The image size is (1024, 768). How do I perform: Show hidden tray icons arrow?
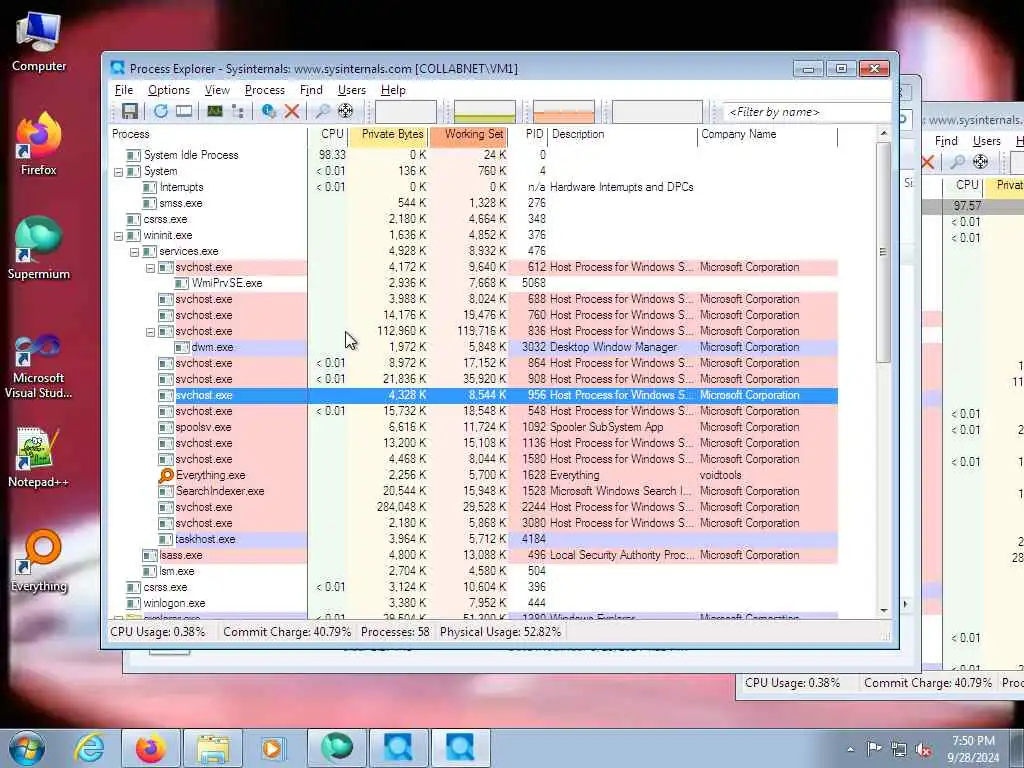[850, 750]
